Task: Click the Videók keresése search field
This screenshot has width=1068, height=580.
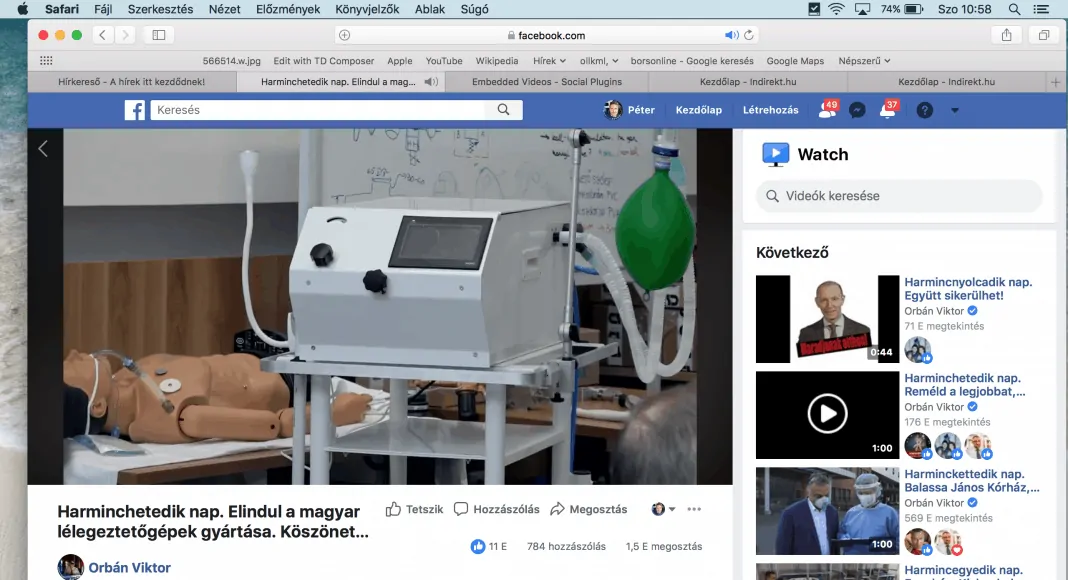Action: [899, 196]
